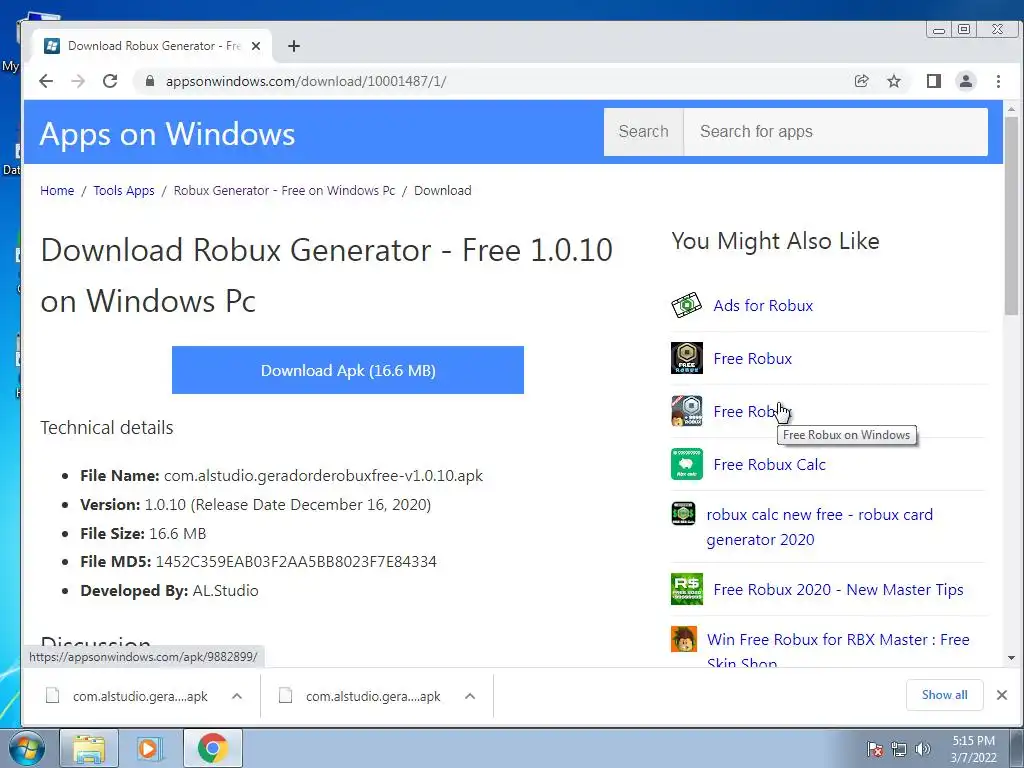
Task: Go back to the previous page in Chrome
Action: 46,81
